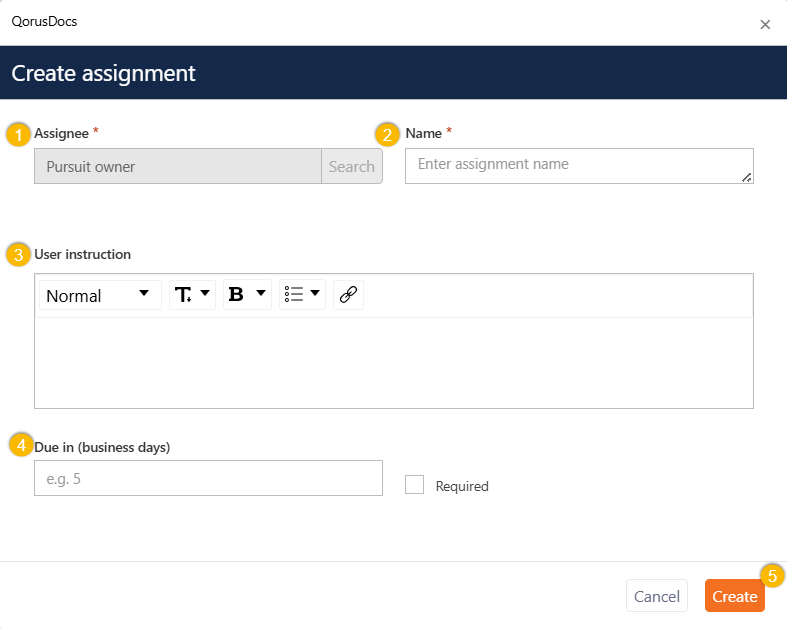Image resolution: width=787 pixels, height=629 pixels.
Task: Open the Normal paragraph style dropdown
Action: point(100,295)
